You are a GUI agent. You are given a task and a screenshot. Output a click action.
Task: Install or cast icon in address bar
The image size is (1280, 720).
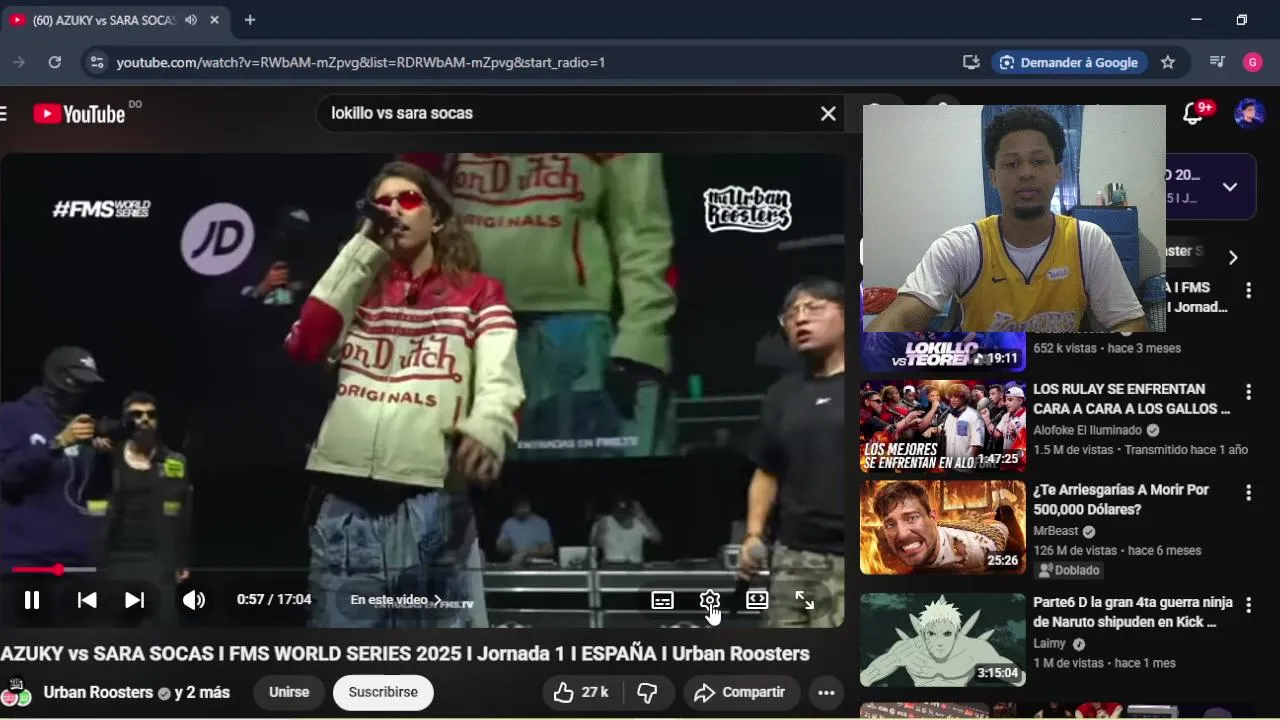(971, 62)
